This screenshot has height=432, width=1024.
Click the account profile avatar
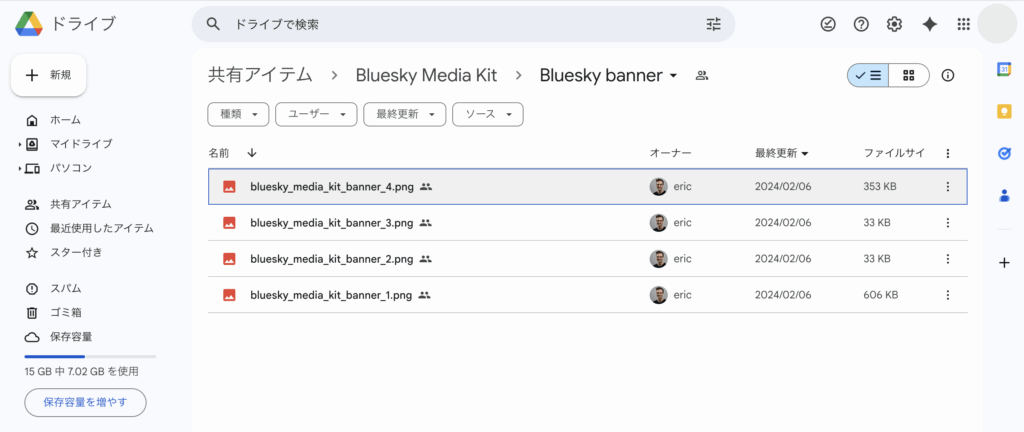(x=998, y=23)
